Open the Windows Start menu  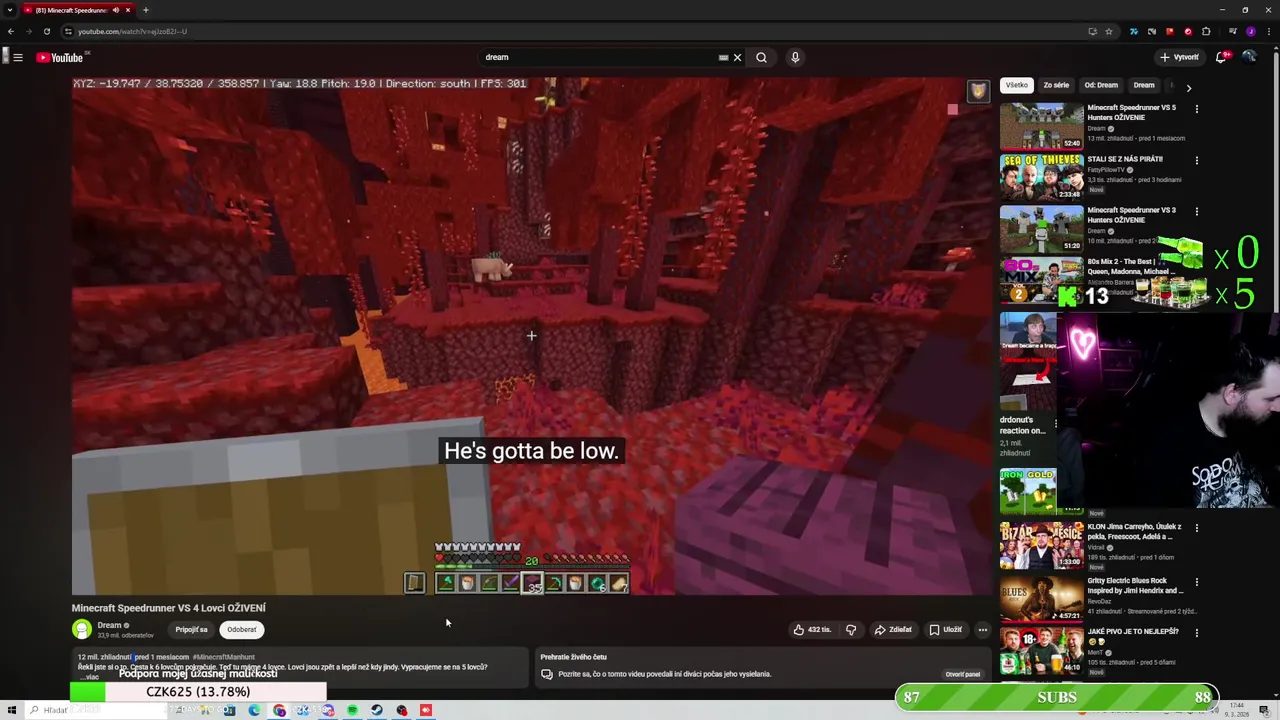pos(12,710)
